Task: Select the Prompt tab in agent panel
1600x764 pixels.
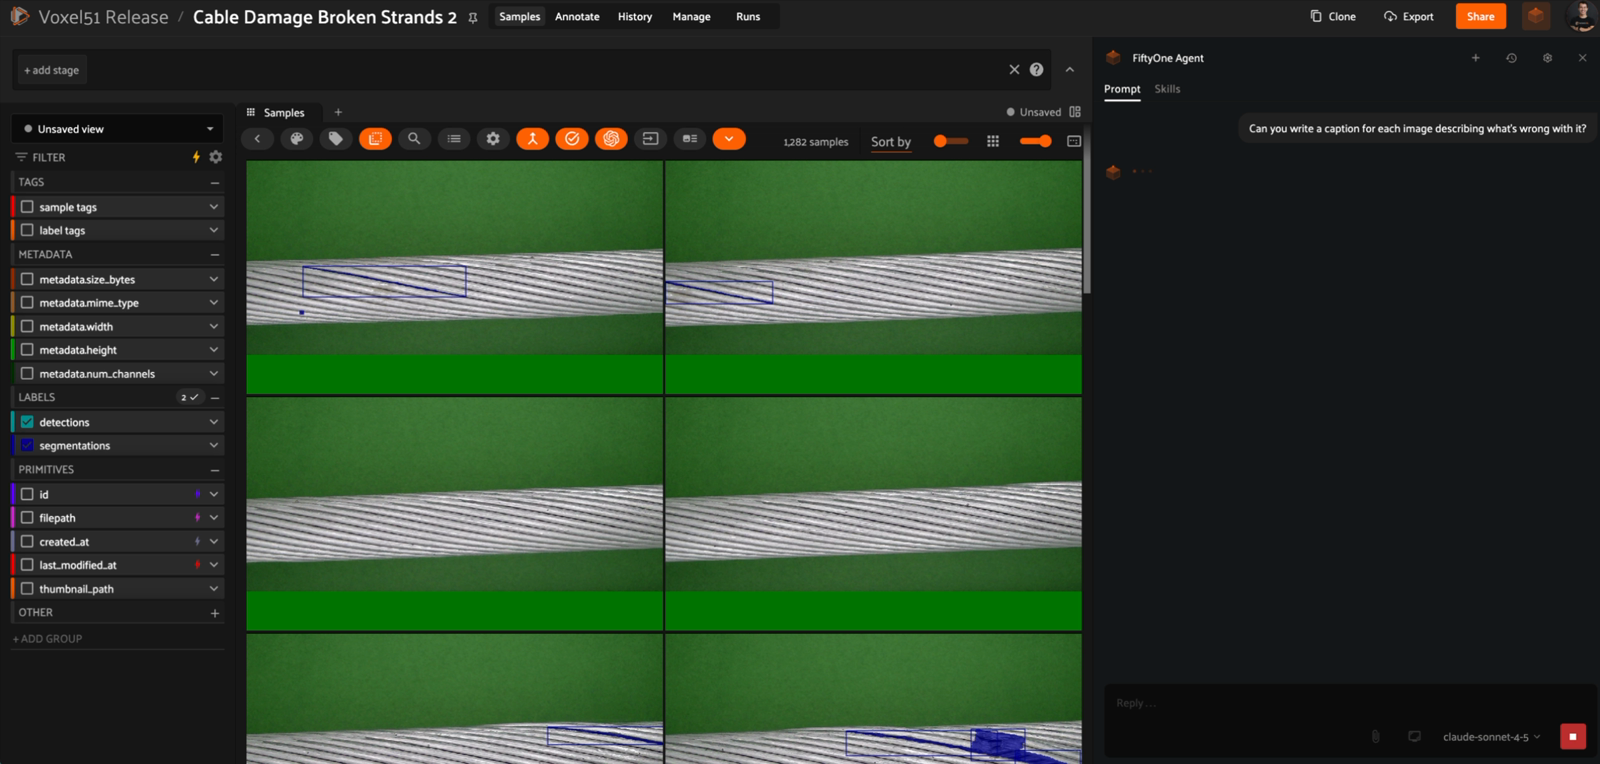Action: 1122,89
